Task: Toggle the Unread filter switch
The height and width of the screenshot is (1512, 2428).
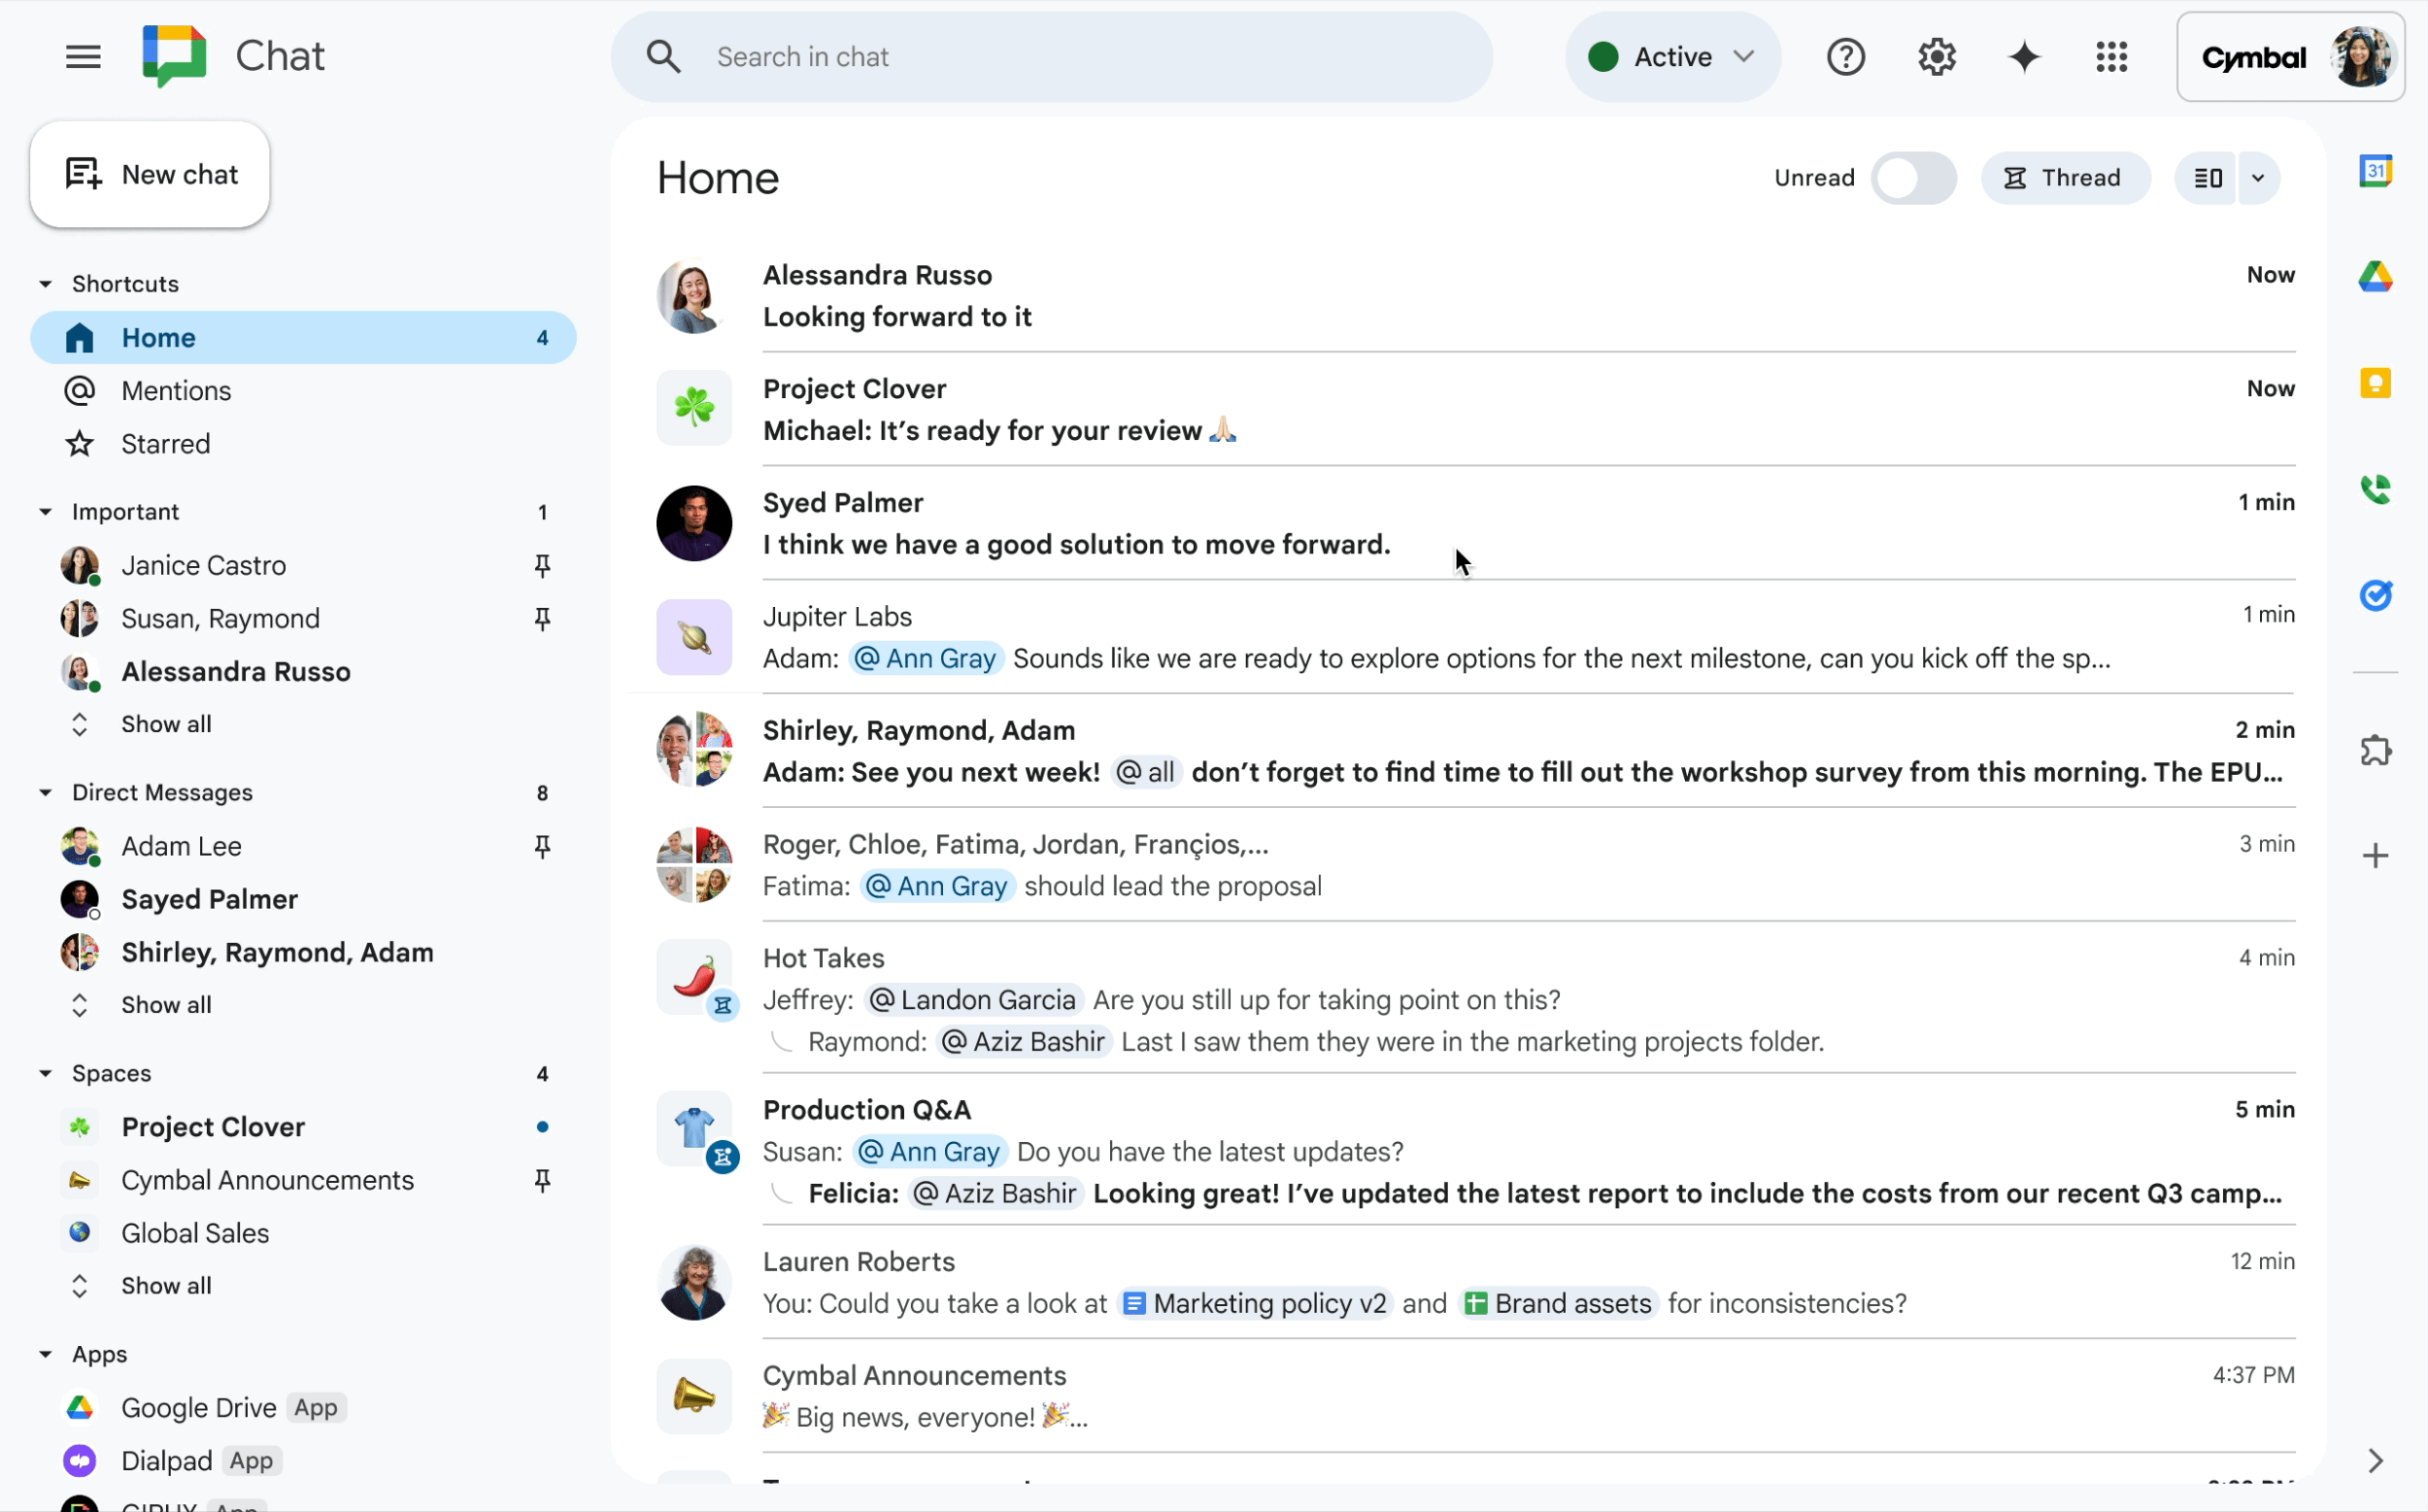Action: coord(1912,178)
